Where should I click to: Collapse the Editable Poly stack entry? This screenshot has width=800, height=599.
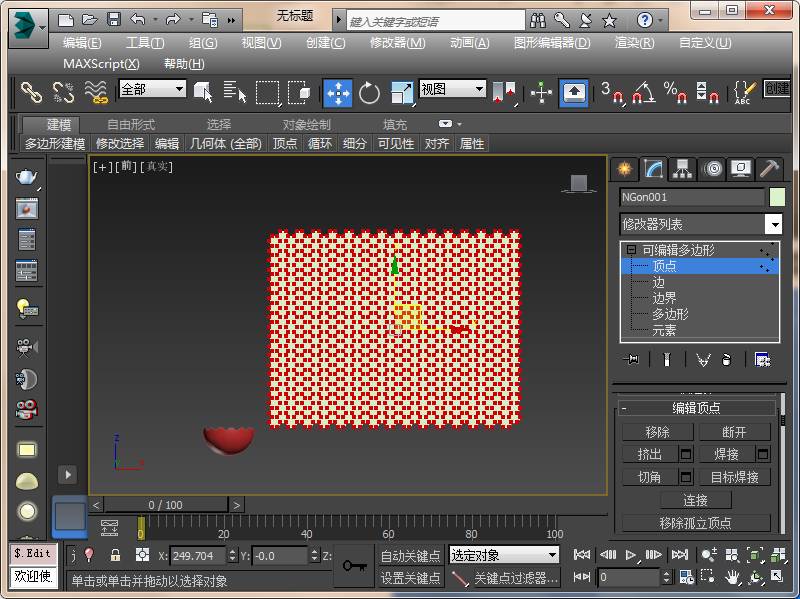click(x=632, y=250)
